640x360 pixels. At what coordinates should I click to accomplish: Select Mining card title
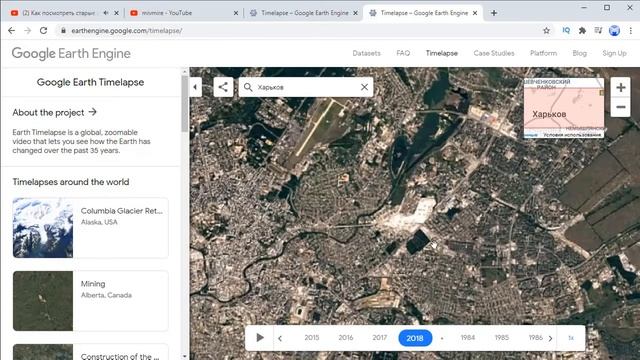pyautogui.click(x=93, y=284)
